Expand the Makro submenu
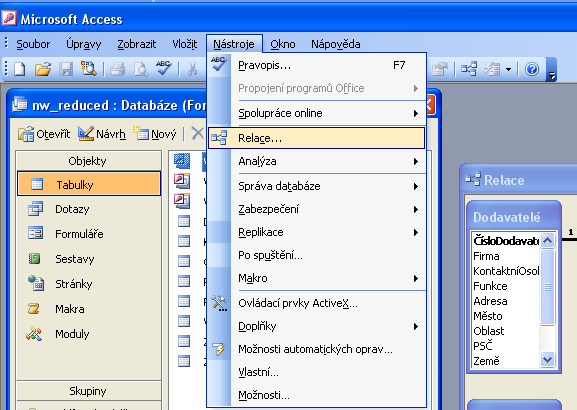 point(316,278)
